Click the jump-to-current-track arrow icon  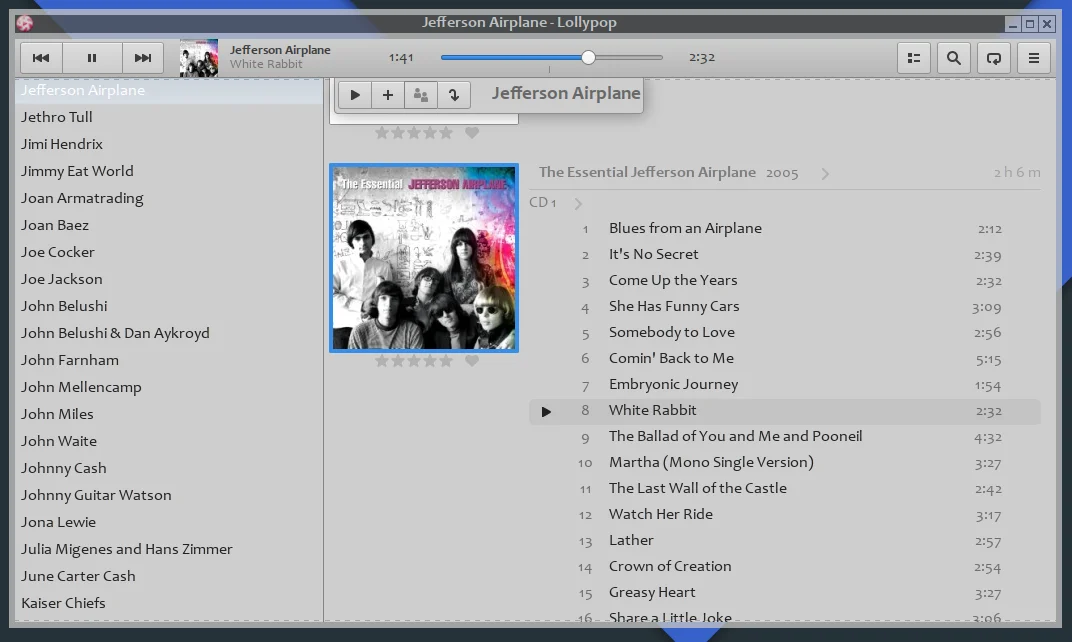click(454, 95)
